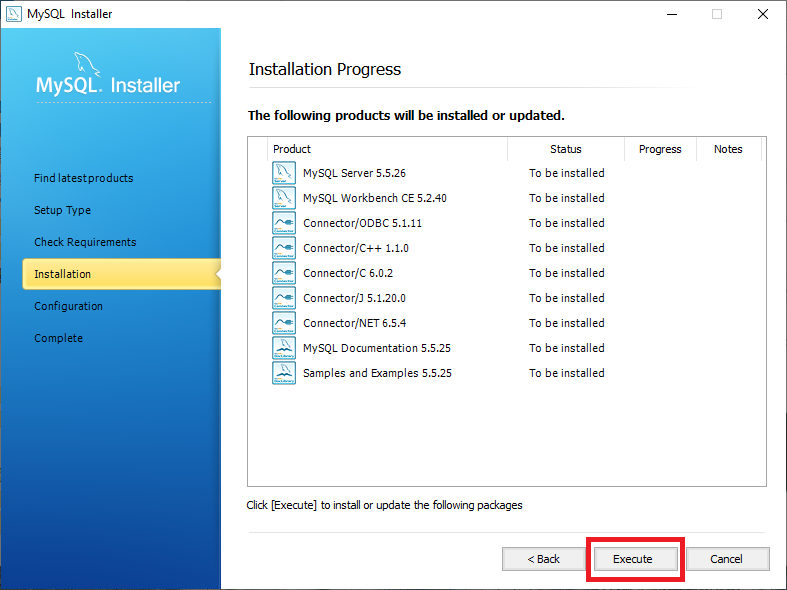This screenshot has width=787, height=590.
Task: Click the MySQL Server row status 'To be installed'
Action: (x=567, y=173)
